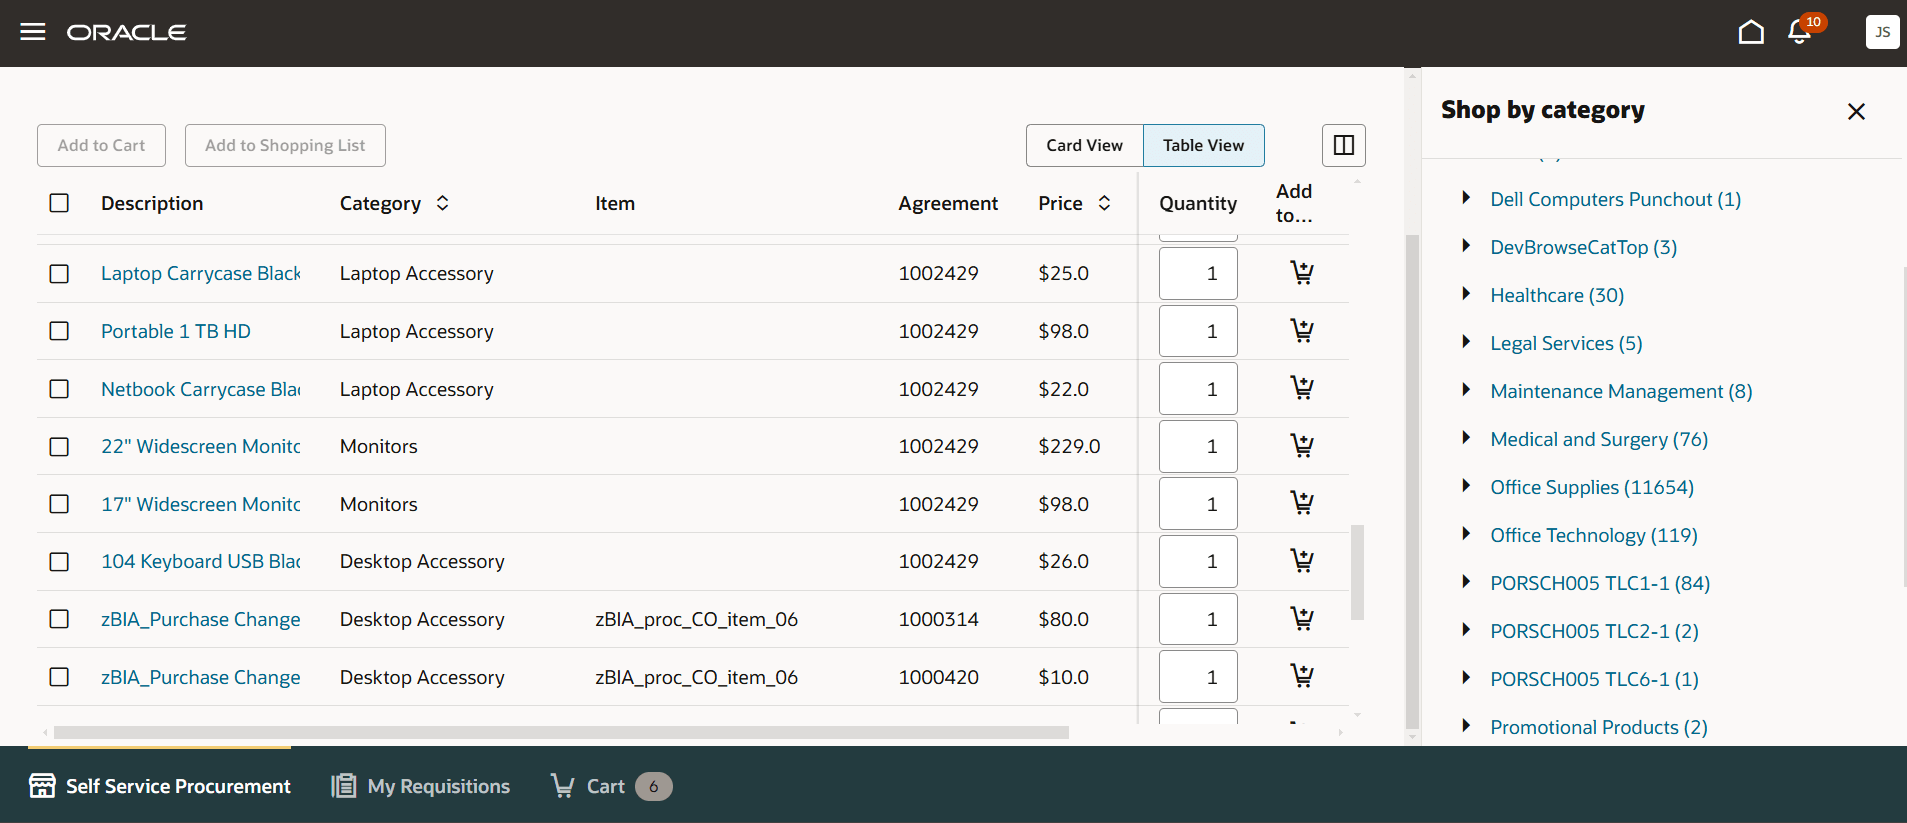The height and width of the screenshot is (823, 1907).
Task: Click the main page vertical scrollbar
Action: point(1412,482)
